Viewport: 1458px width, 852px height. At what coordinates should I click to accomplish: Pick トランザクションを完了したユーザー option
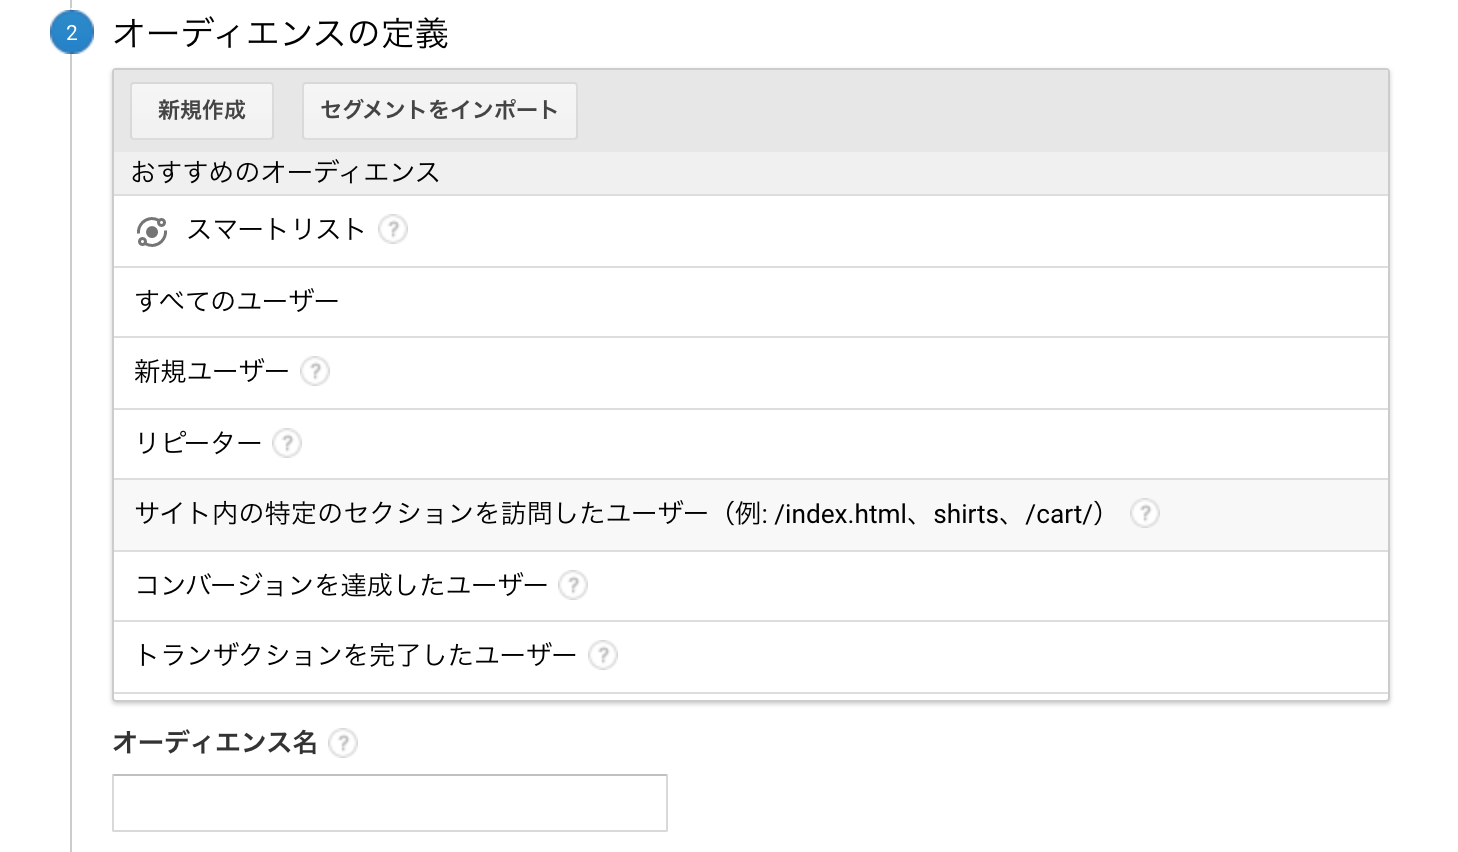point(356,656)
